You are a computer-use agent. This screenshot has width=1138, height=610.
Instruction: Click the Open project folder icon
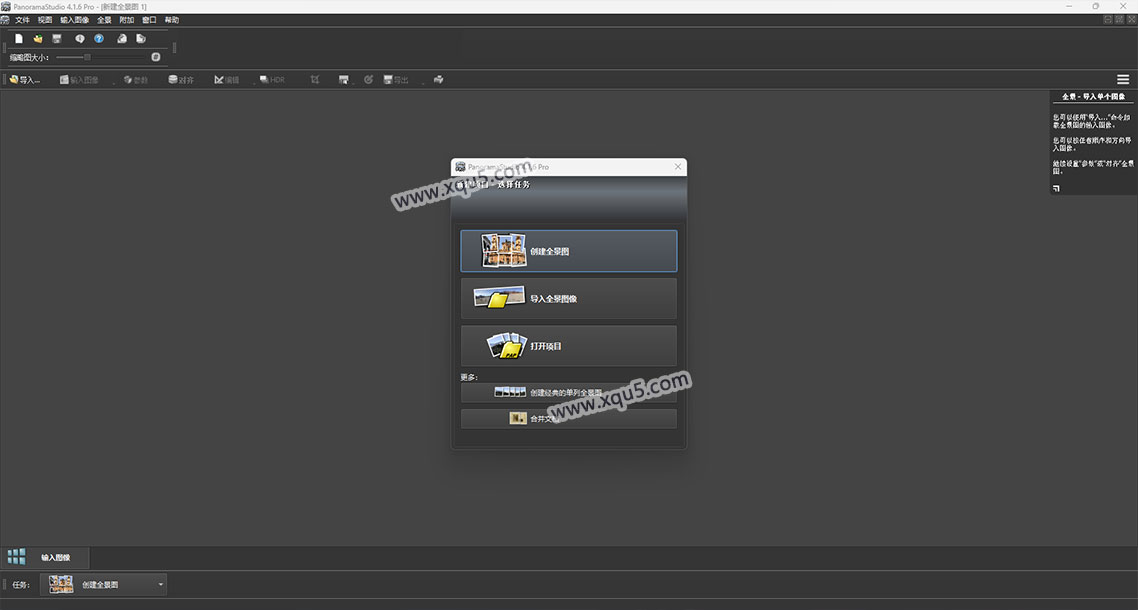point(38,38)
